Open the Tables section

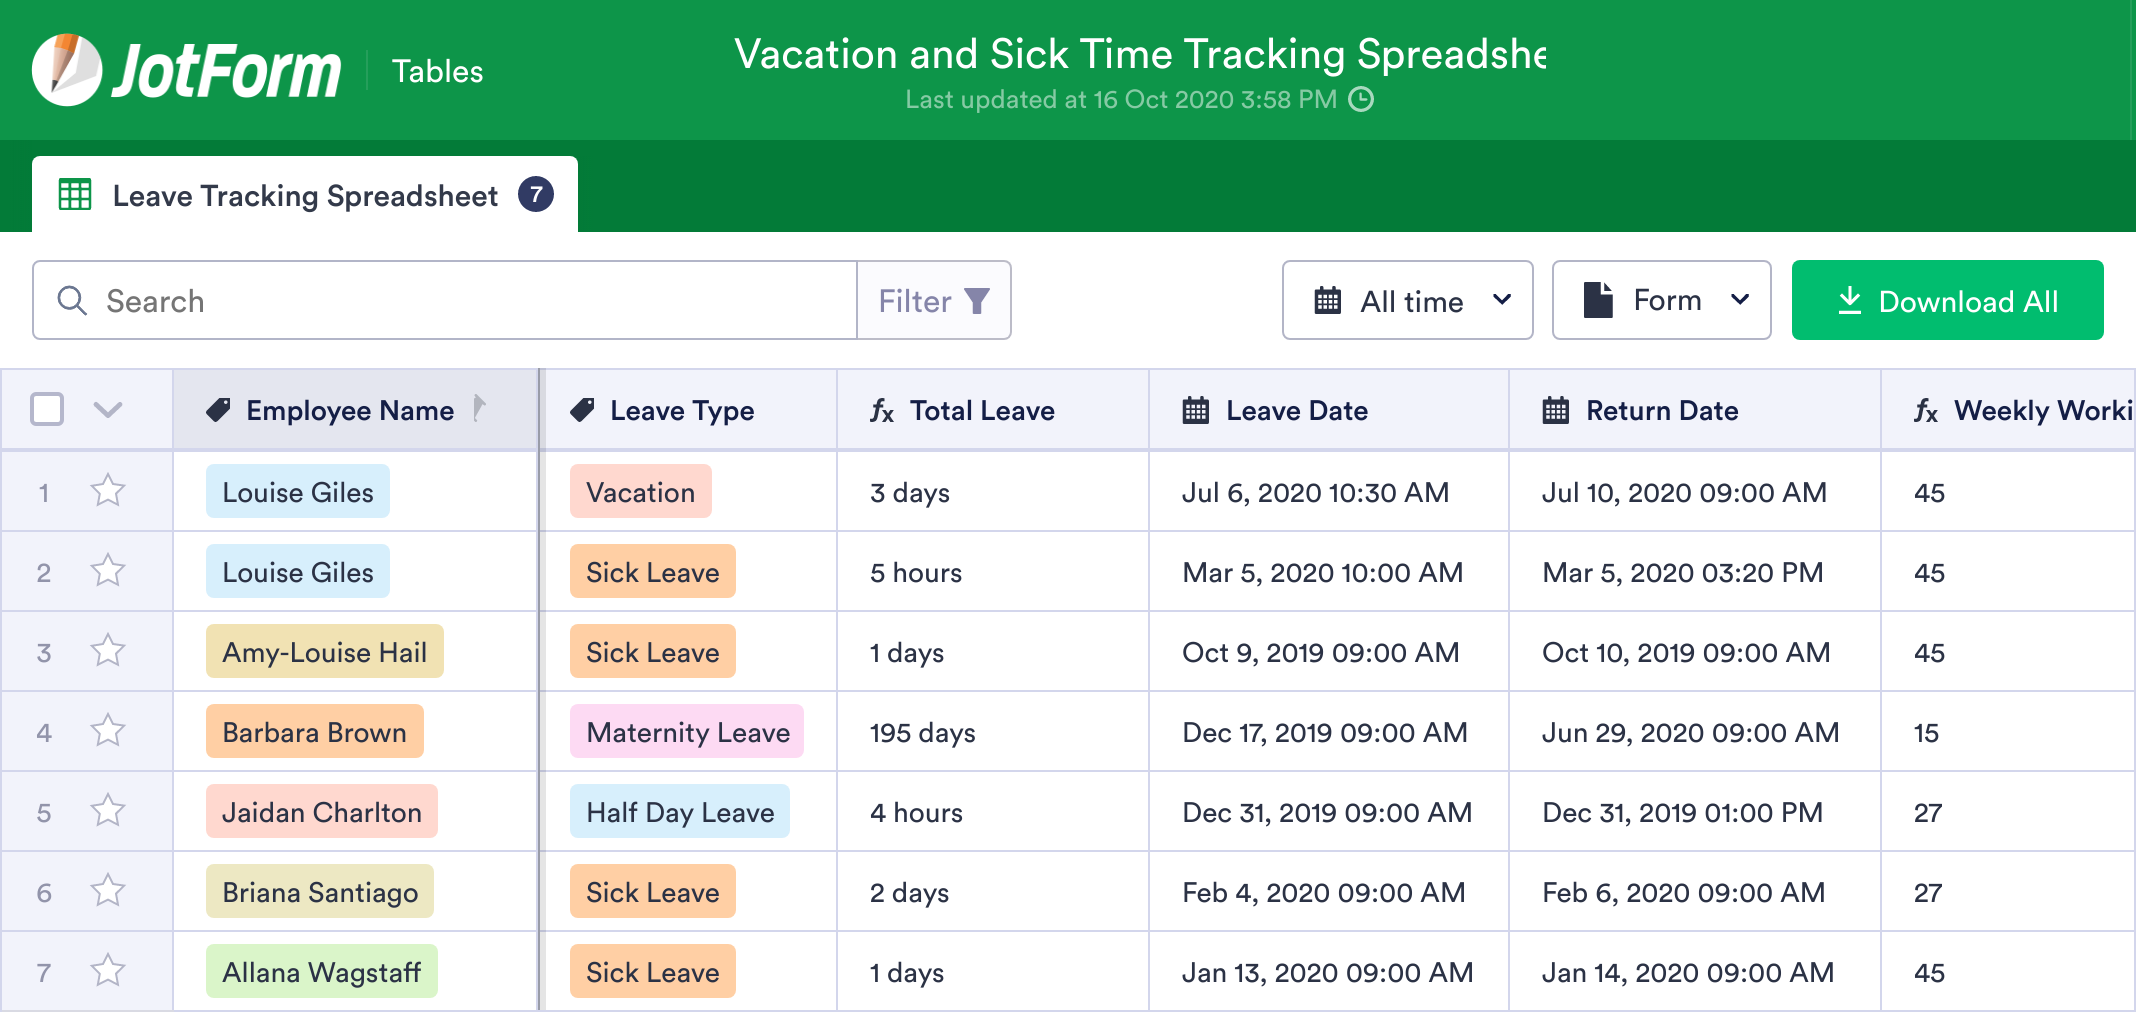coord(437,70)
